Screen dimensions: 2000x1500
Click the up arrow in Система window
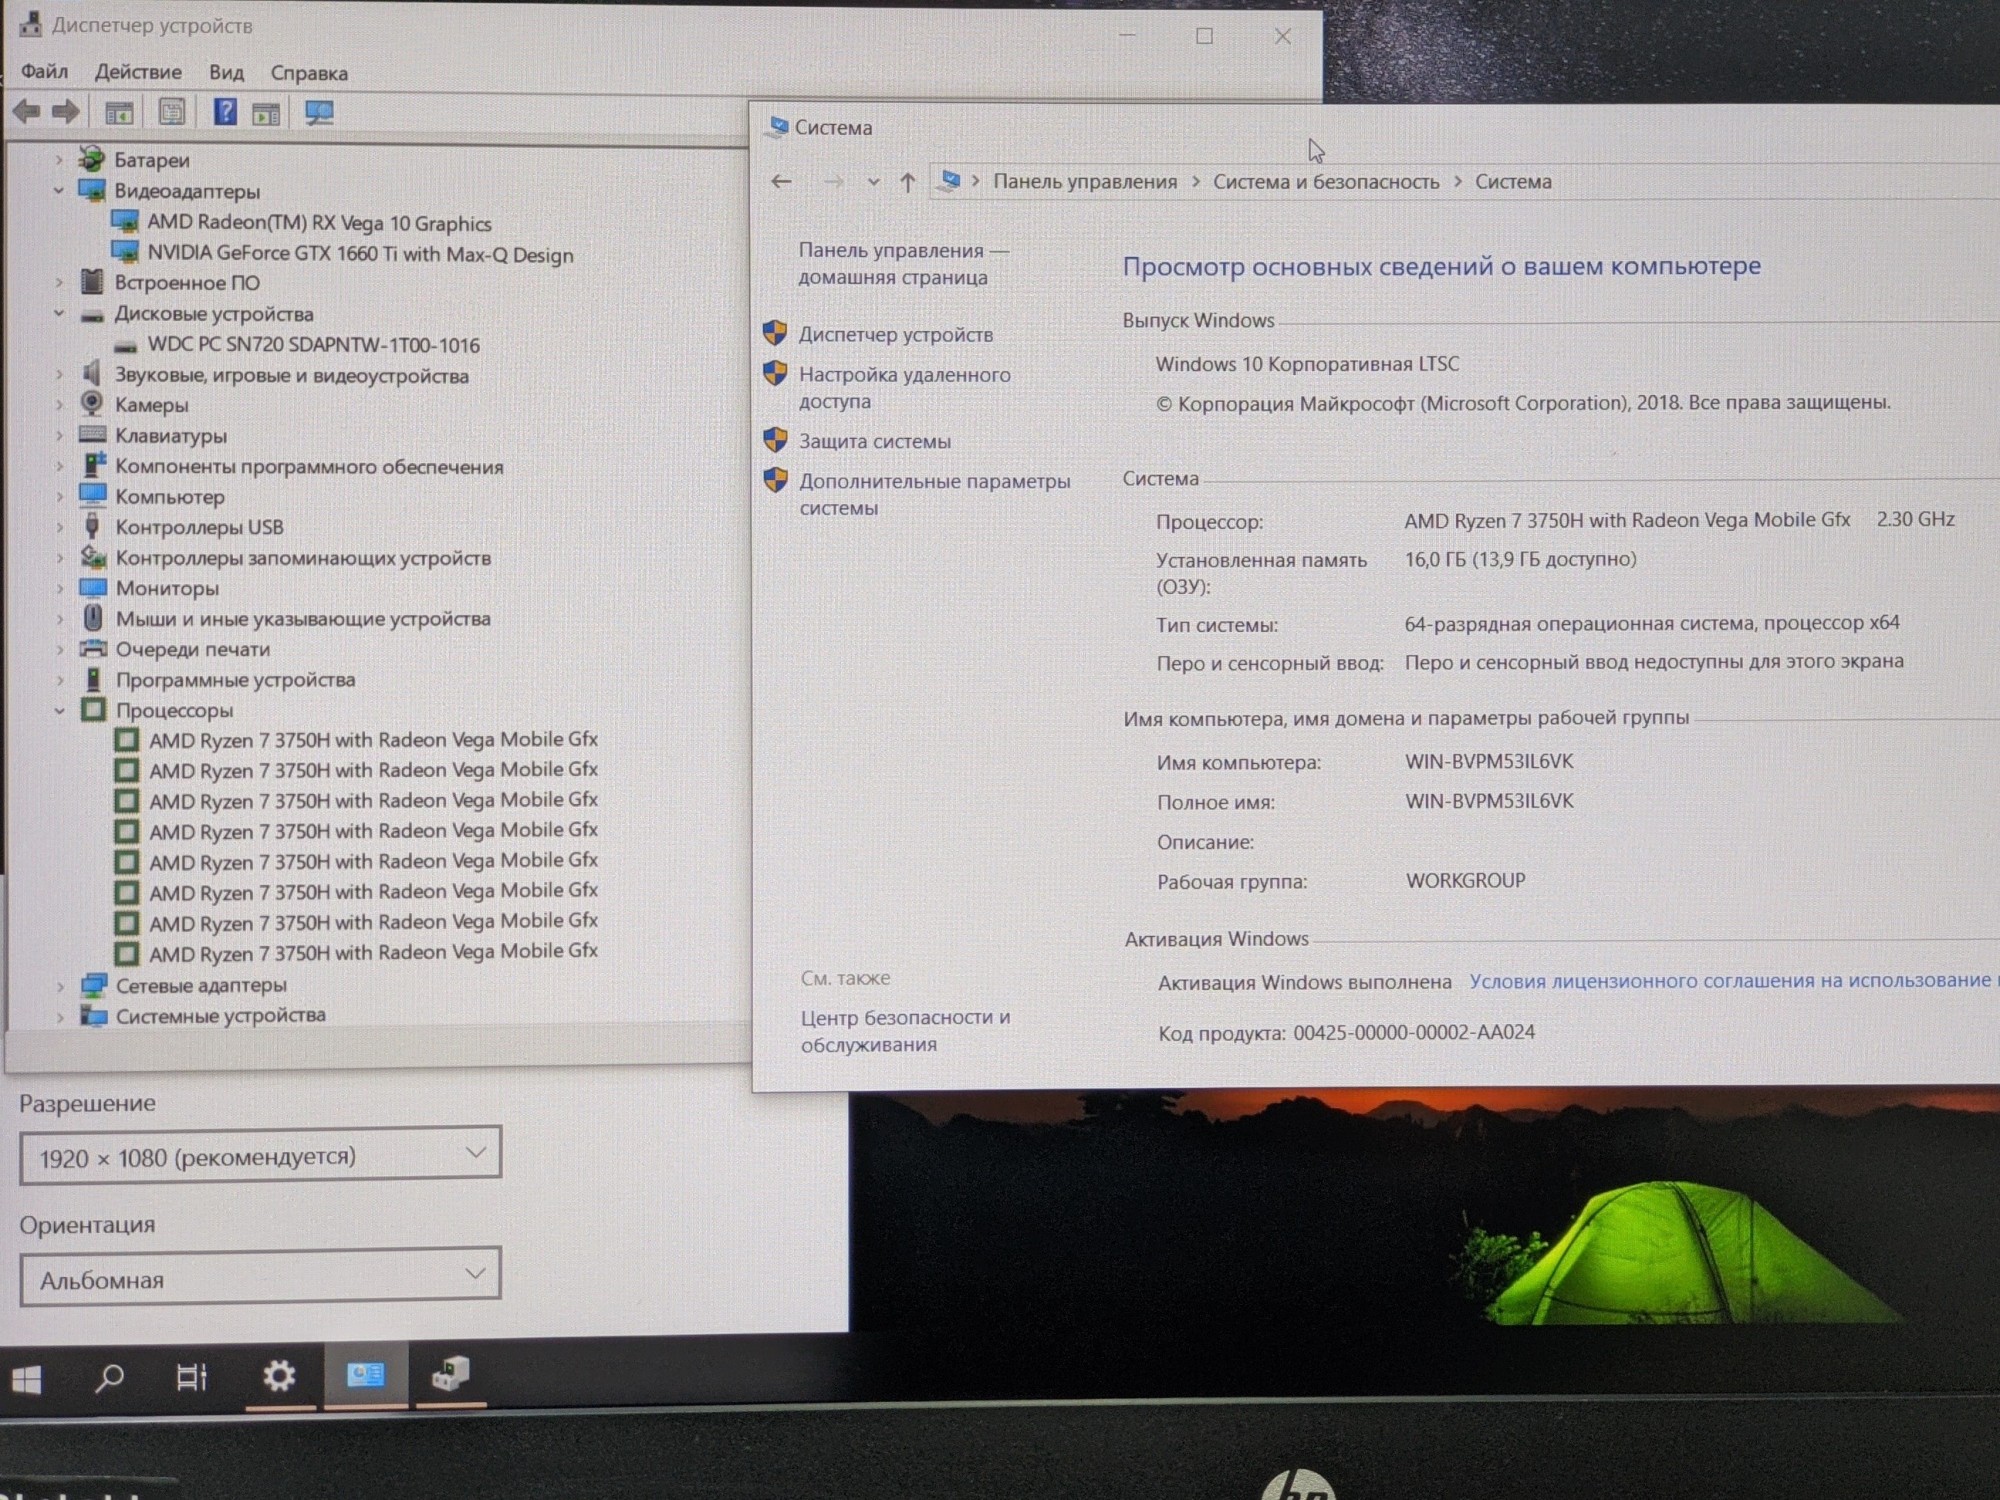click(x=907, y=182)
